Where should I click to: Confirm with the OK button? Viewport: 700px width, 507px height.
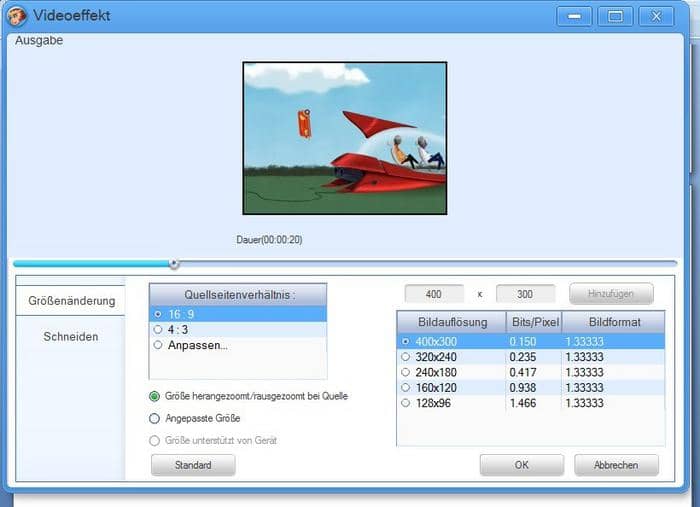[x=521, y=465]
